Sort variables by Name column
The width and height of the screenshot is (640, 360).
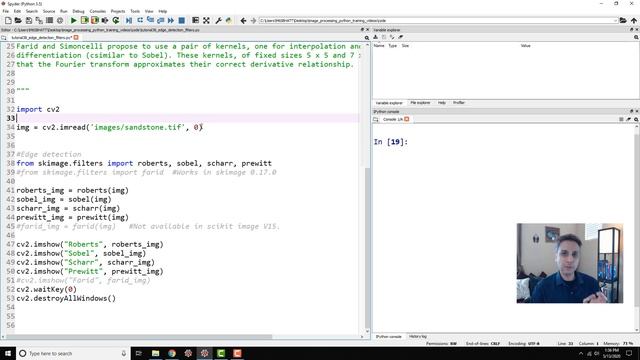pos(379,46)
